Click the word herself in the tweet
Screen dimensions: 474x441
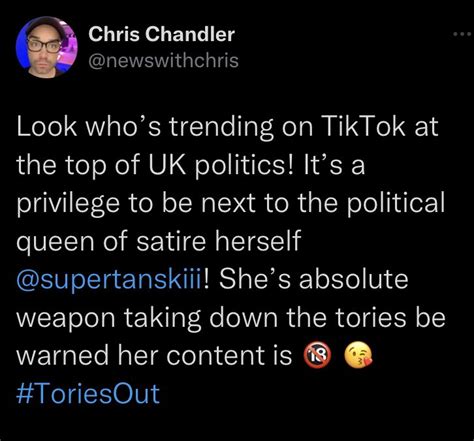tap(258, 241)
